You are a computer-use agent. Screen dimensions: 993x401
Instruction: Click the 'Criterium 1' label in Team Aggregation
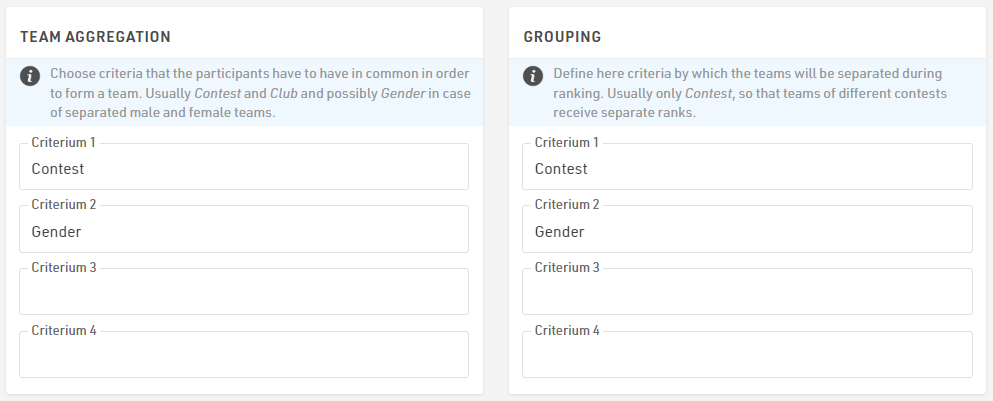point(64,143)
